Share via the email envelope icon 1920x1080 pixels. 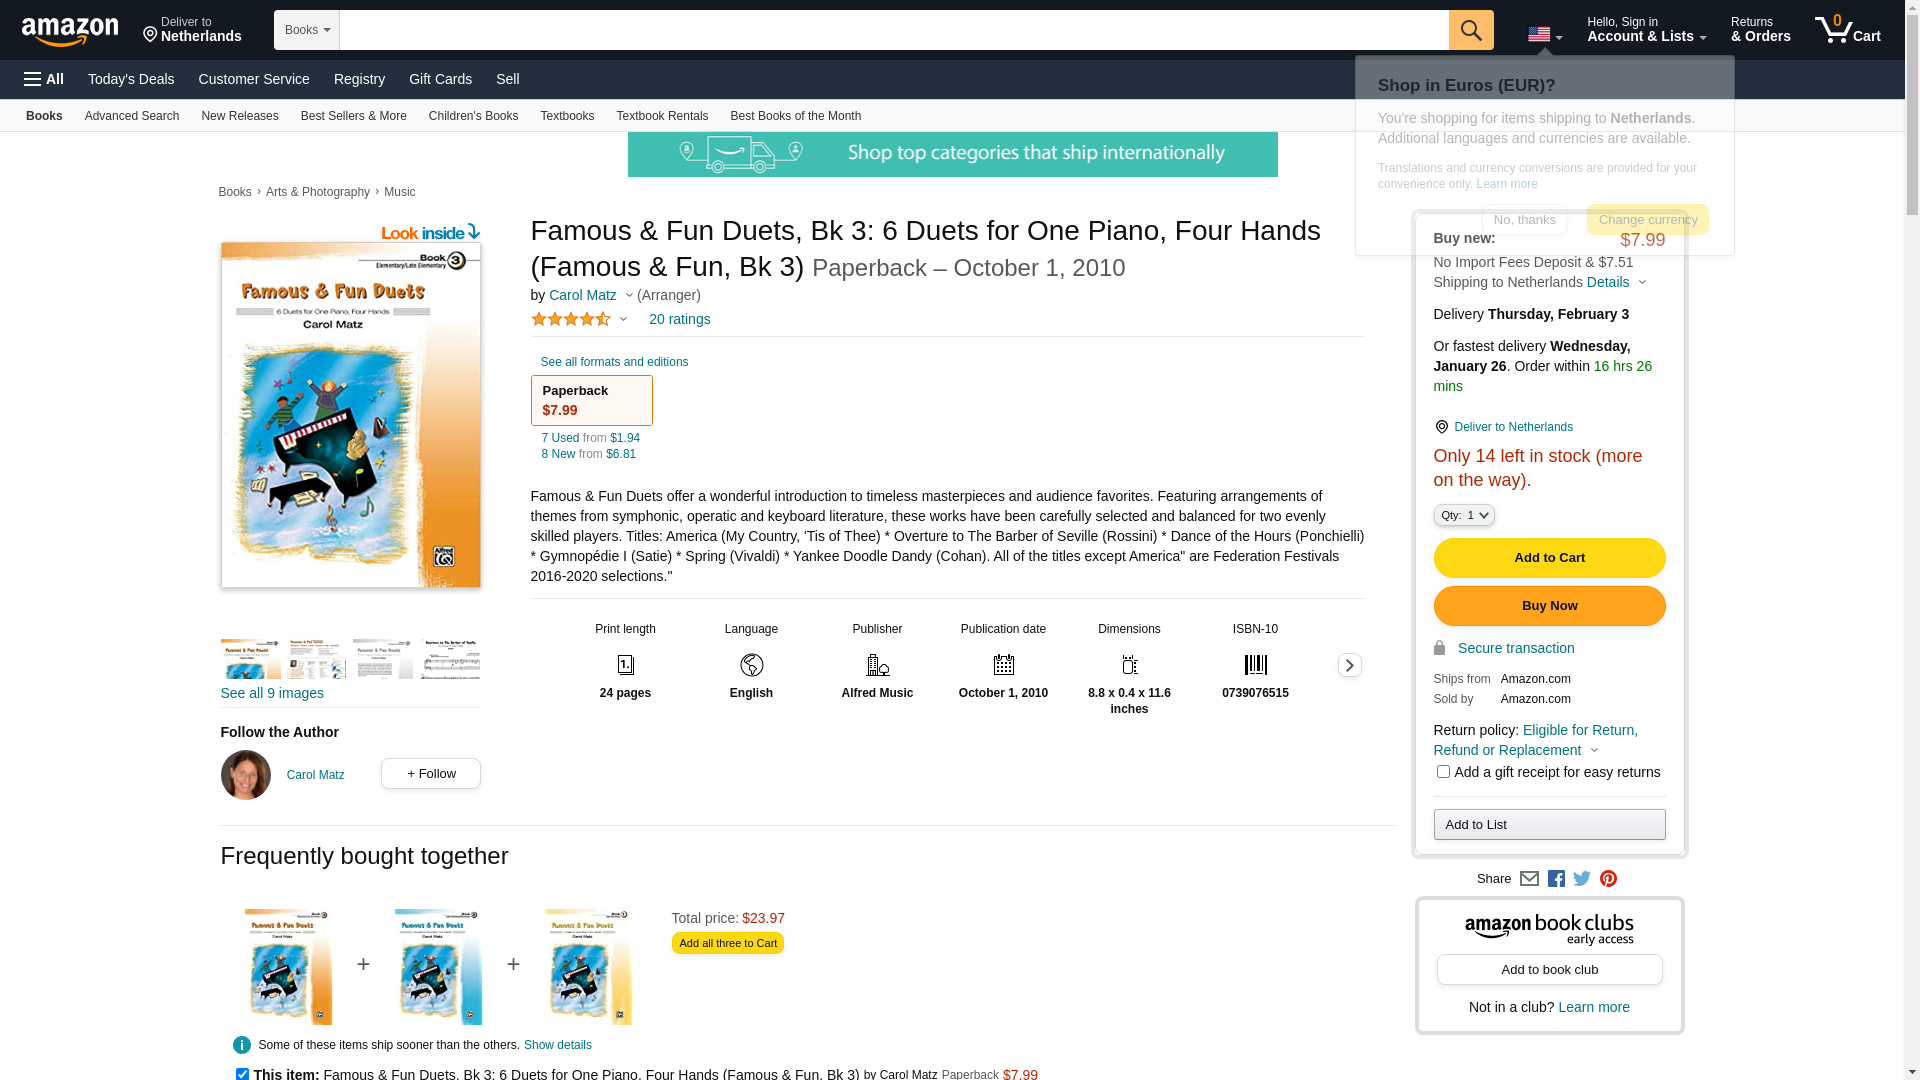pos(1529,879)
